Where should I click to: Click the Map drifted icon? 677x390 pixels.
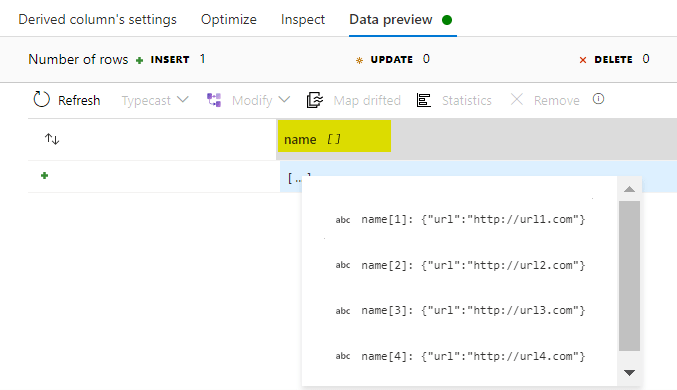[315, 100]
